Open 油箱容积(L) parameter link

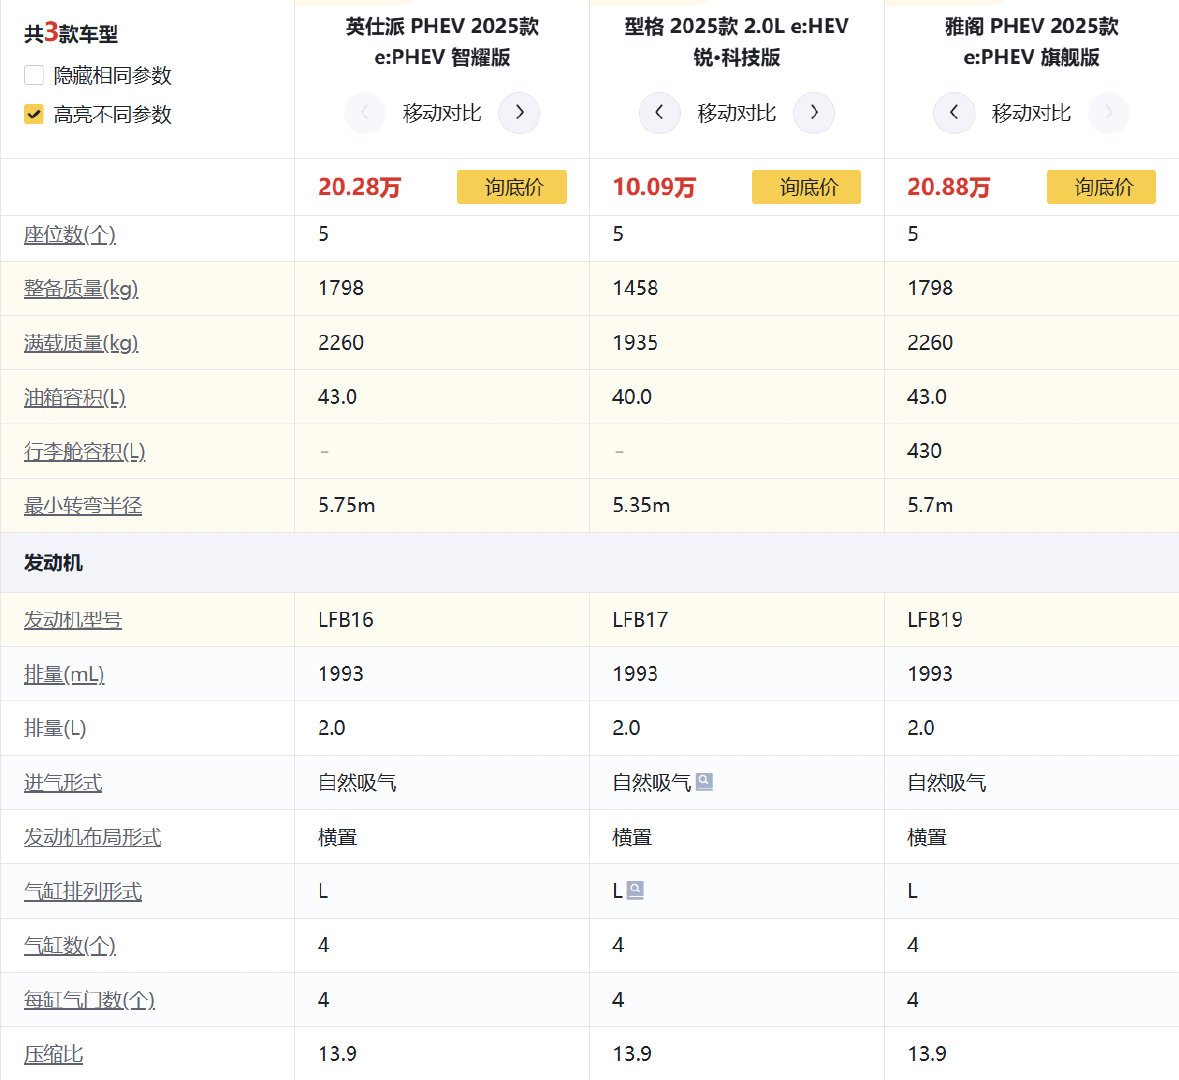[x=74, y=397]
